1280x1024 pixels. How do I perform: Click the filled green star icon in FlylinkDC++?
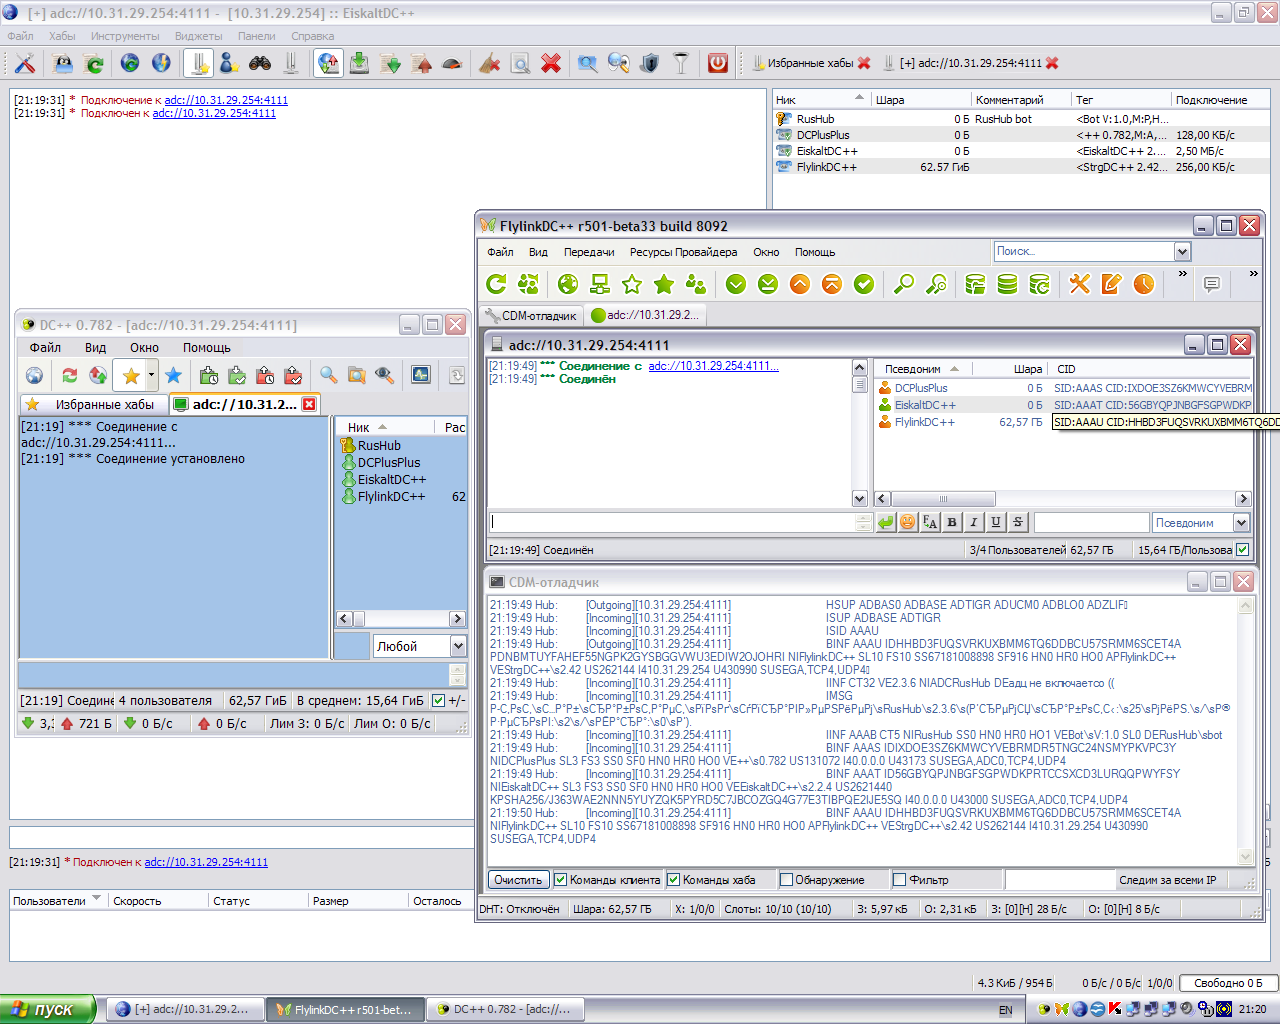click(664, 284)
